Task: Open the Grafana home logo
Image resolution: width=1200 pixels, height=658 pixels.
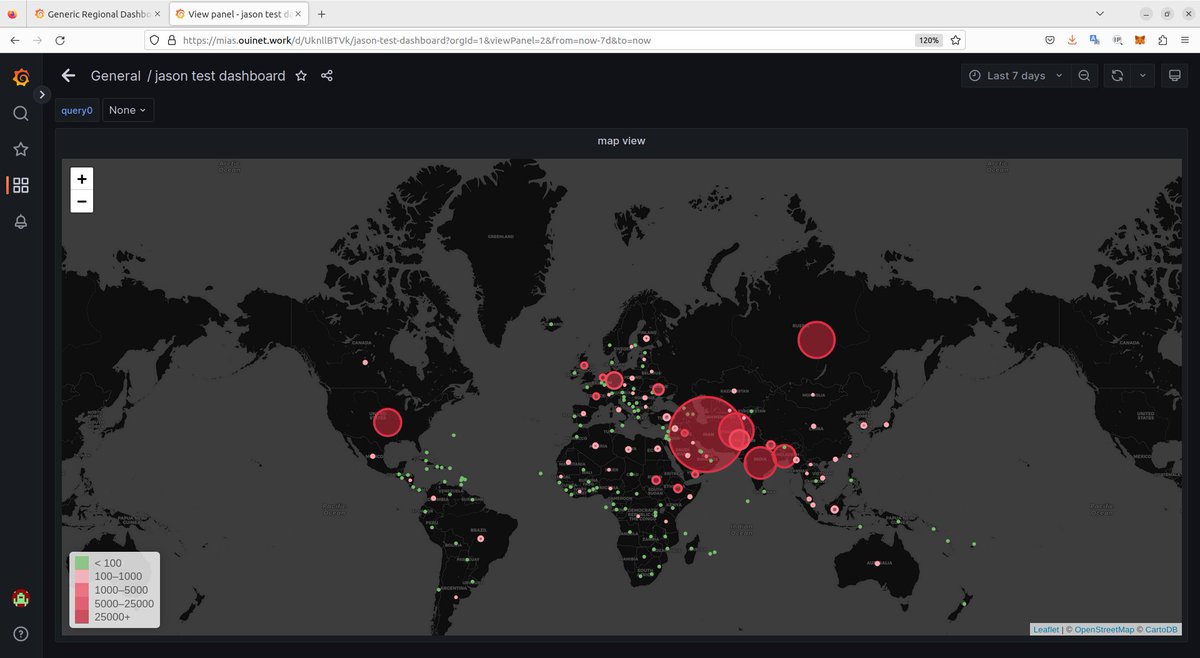Action: coord(21,77)
